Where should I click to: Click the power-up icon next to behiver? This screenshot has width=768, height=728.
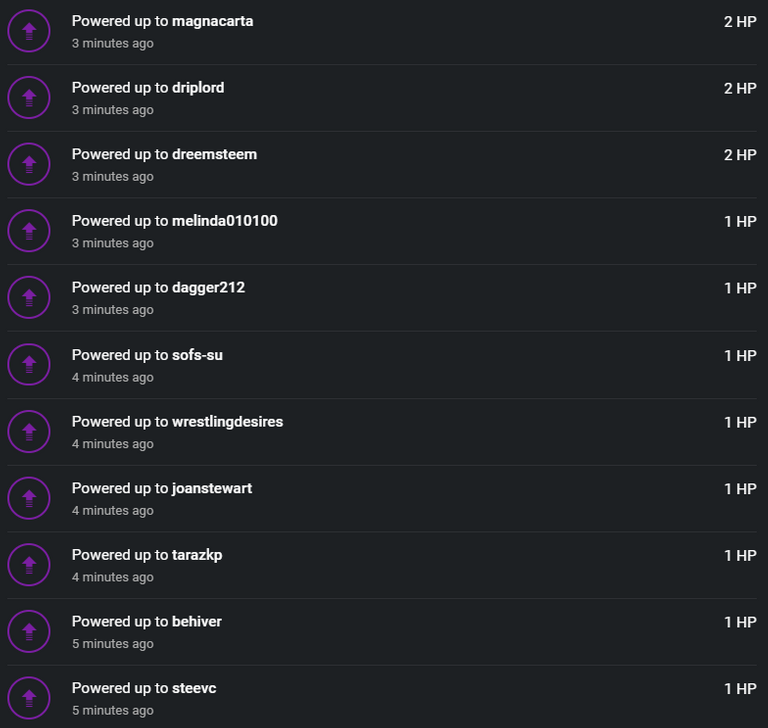tap(29, 631)
